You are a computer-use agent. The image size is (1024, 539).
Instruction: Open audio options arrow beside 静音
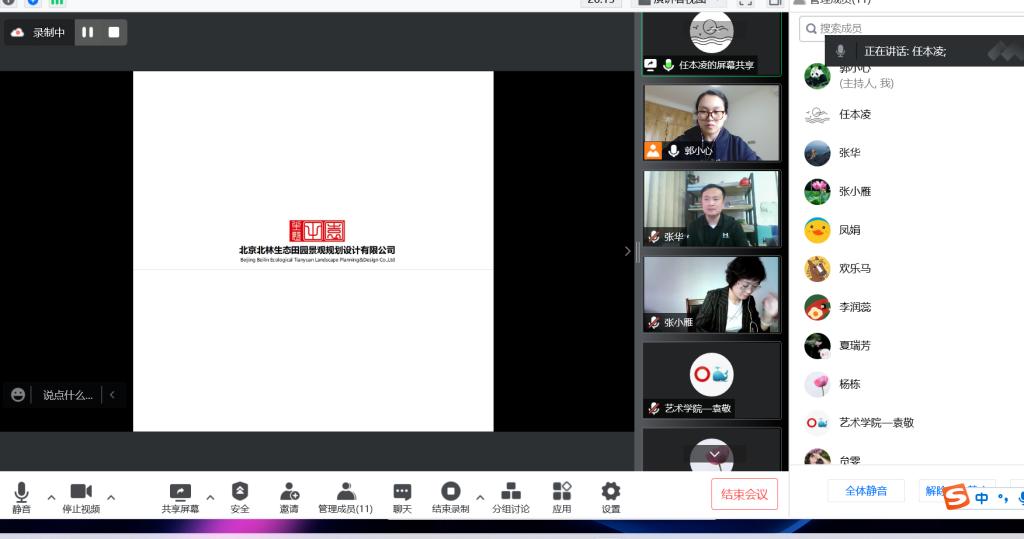click(x=51, y=497)
